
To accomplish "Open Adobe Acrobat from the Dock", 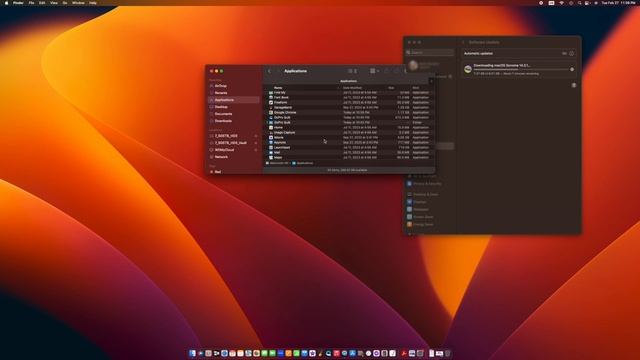I will click(x=404, y=353).
